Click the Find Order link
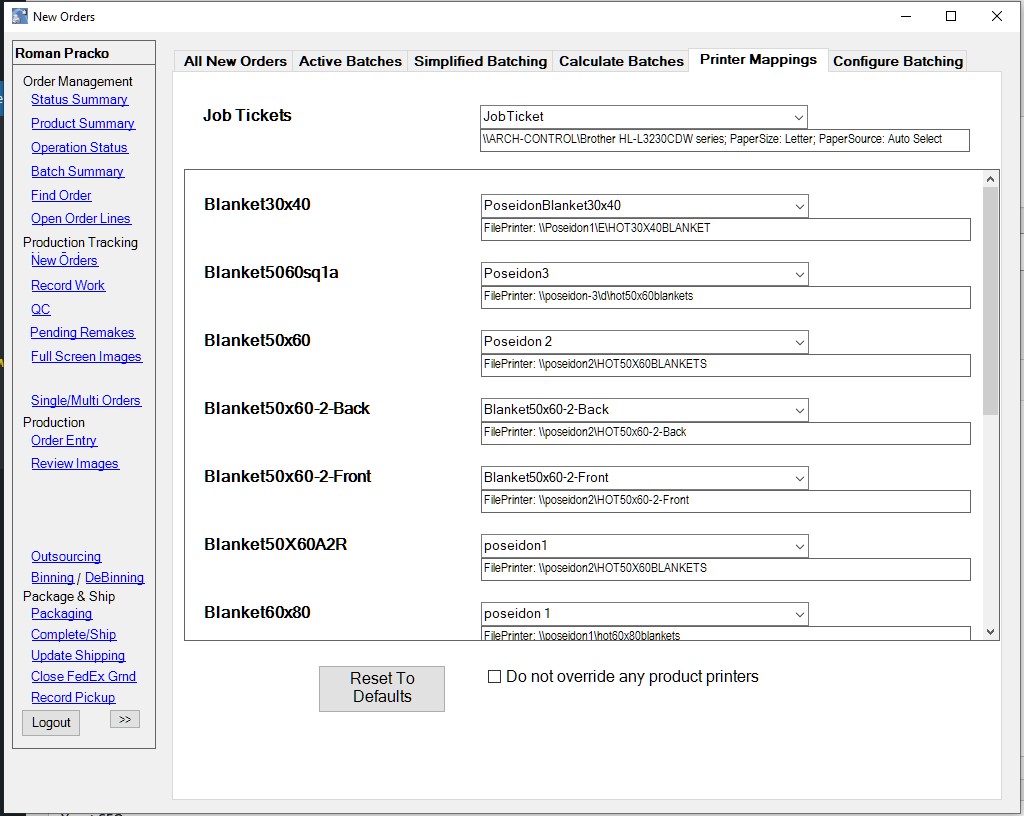Screen dimensions: 1024x816 pos(61,196)
